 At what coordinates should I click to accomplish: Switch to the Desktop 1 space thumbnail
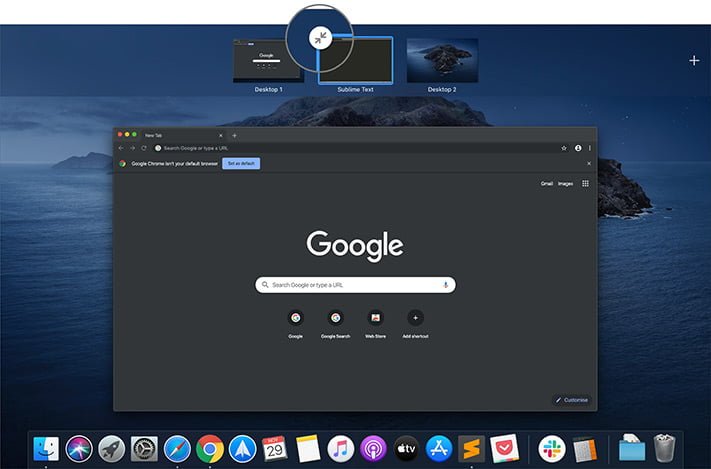click(x=268, y=61)
